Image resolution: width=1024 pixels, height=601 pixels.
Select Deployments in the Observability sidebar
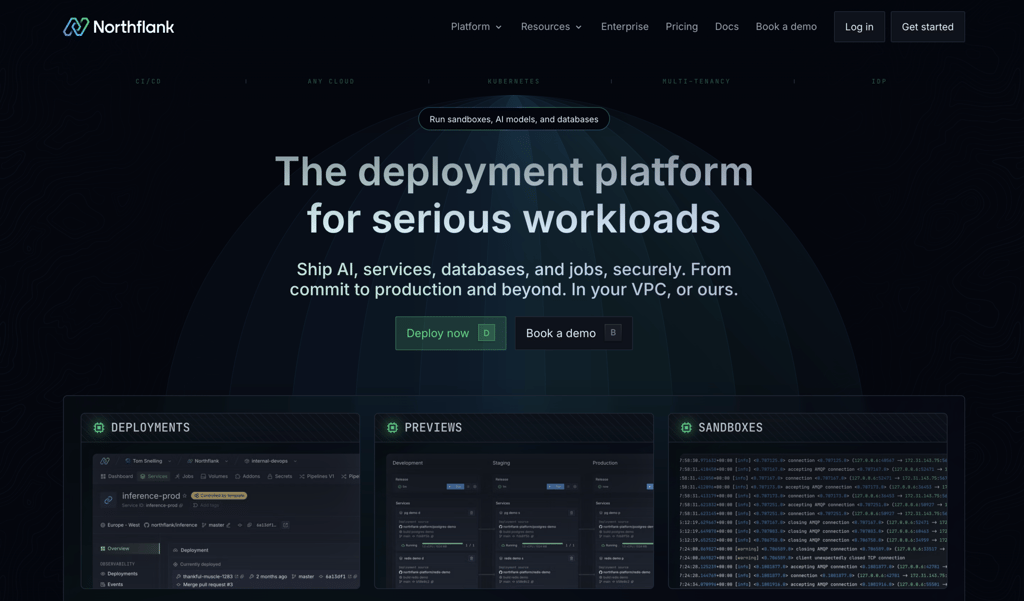(x=119, y=574)
